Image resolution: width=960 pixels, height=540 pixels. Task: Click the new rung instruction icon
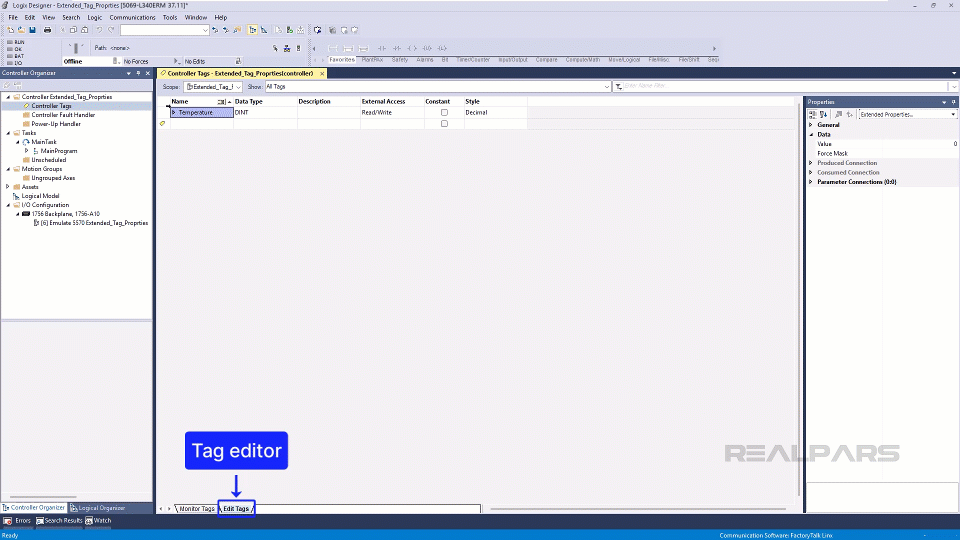point(332,48)
